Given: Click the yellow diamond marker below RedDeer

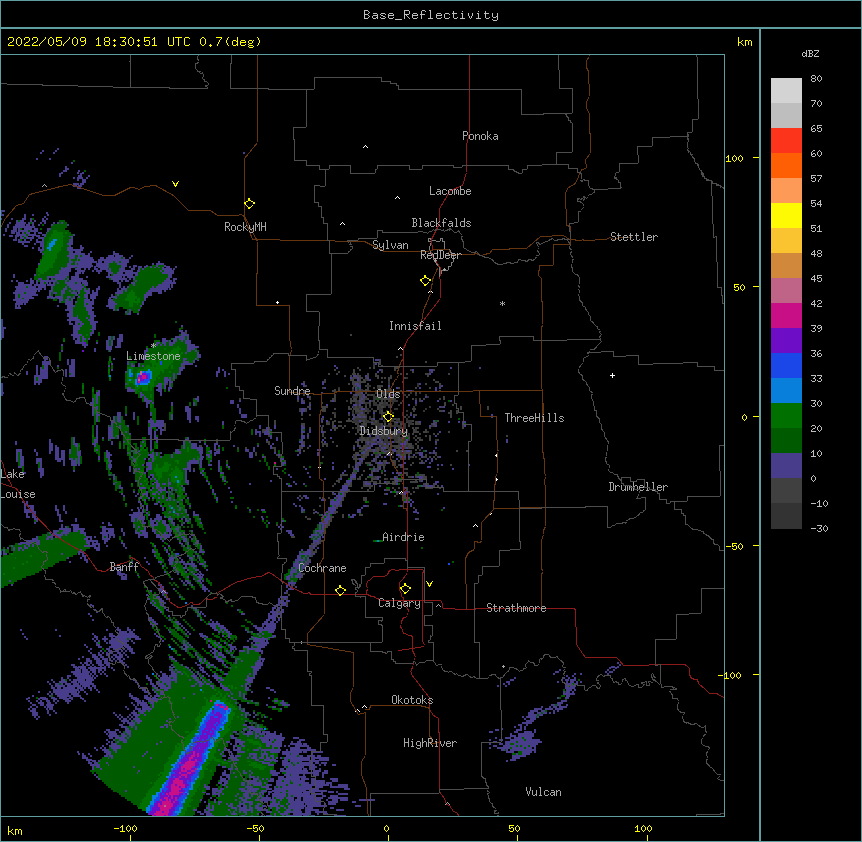Looking at the screenshot, I should 425,280.
